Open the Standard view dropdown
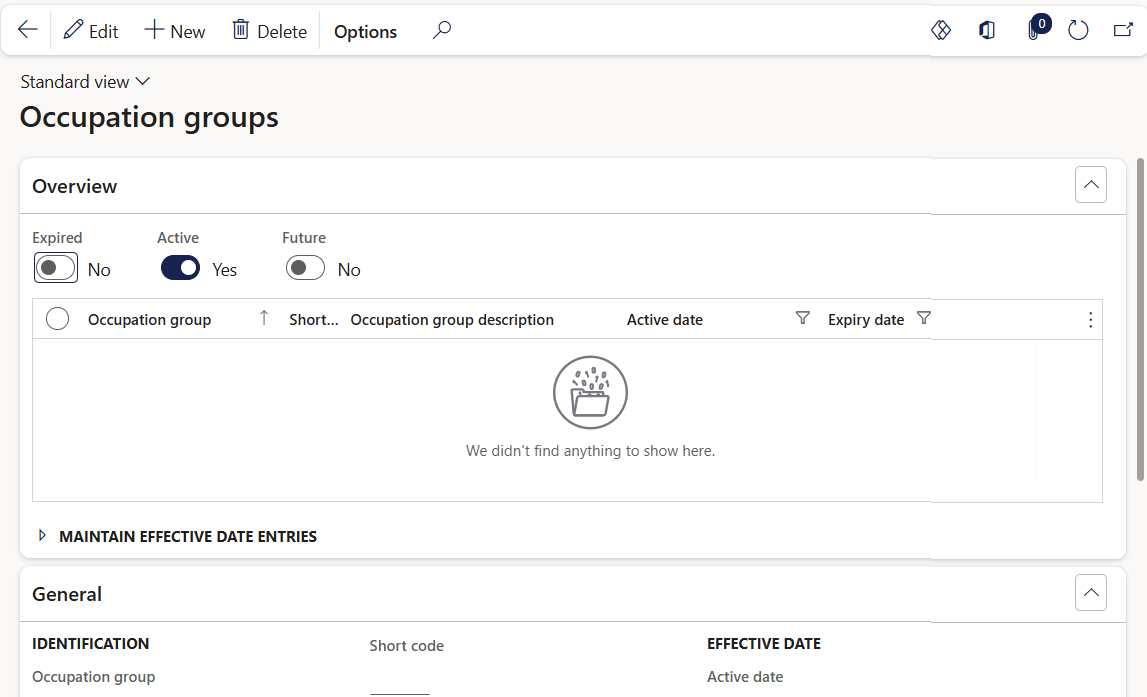The height and width of the screenshot is (697, 1147). tap(85, 82)
